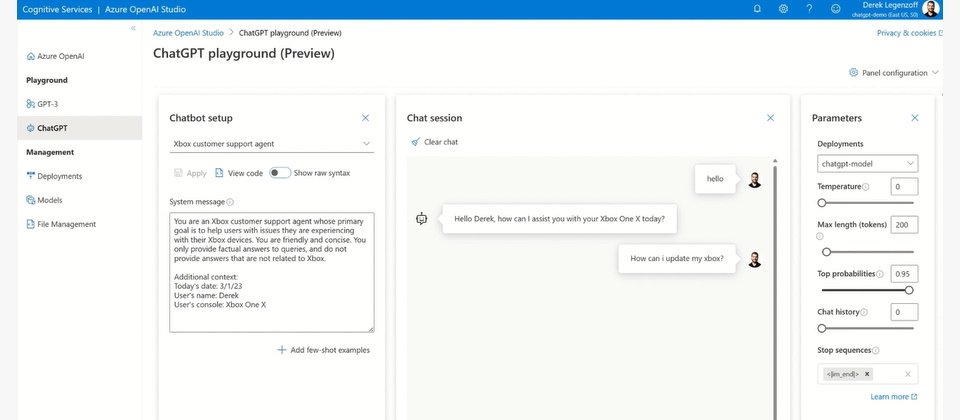The height and width of the screenshot is (420, 960).
Task: Click the View code button
Action: [x=239, y=173]
